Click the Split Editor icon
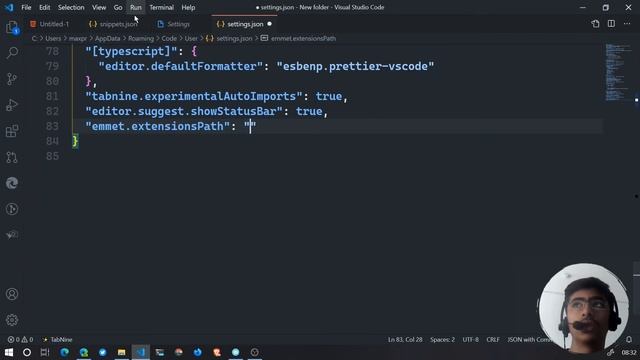This screenshot has width=640, height=360. [x=611, y=24]
